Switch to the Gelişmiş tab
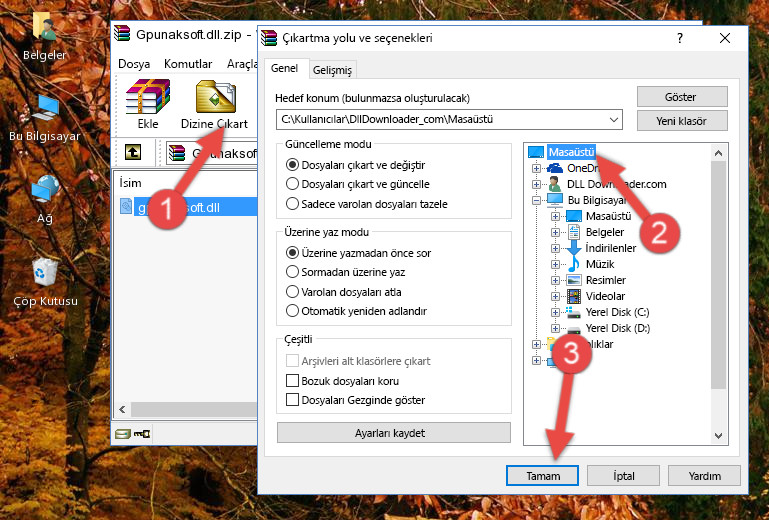The width and height of the screenshot is (769, 520). point(332,70)
